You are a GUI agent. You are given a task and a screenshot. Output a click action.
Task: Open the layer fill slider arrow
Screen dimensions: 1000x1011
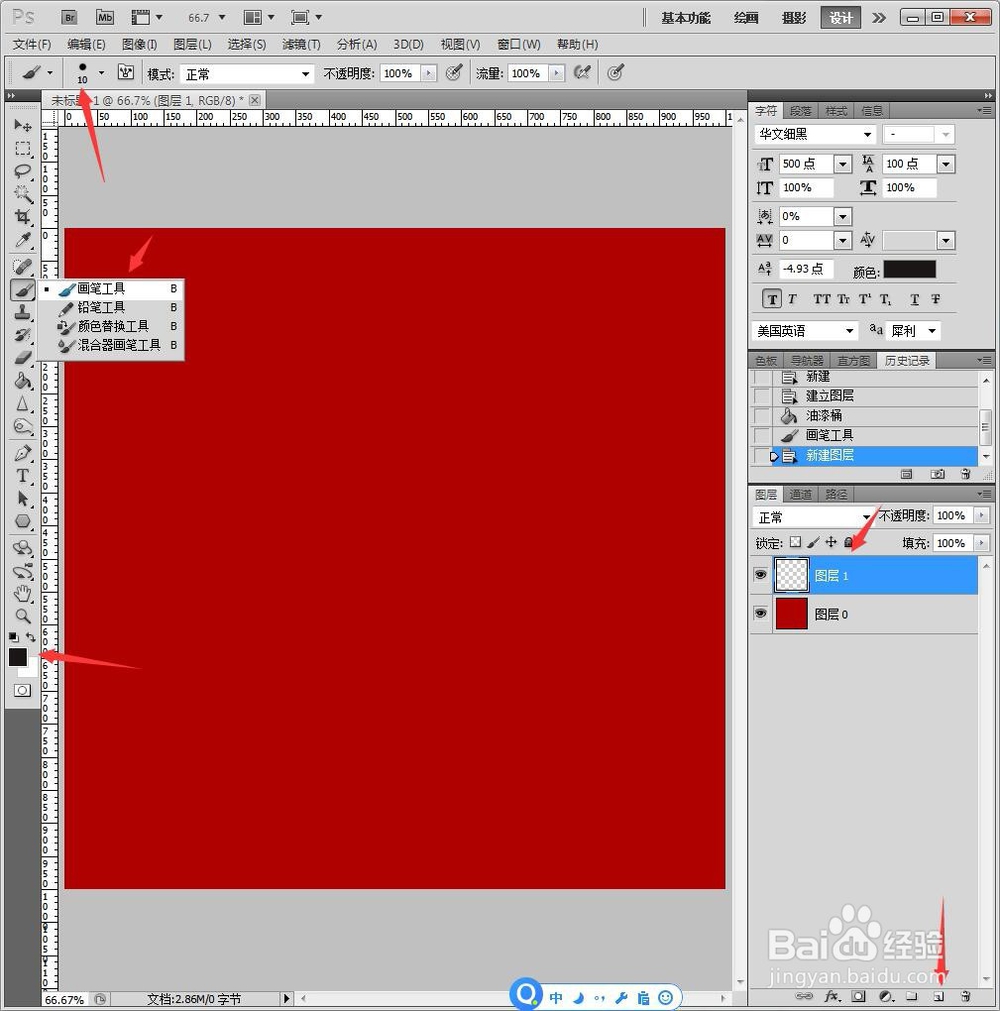[981, 543]
